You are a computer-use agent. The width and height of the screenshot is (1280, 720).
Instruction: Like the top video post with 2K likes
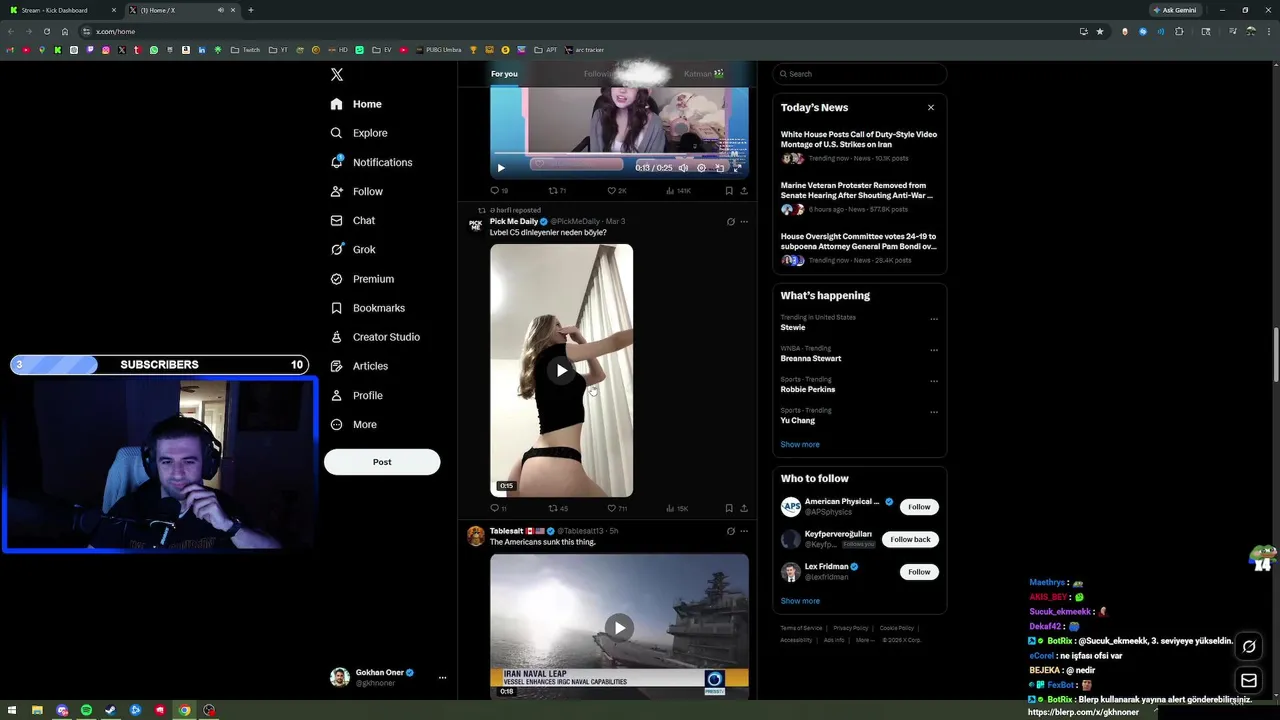(x=616, y=191)
